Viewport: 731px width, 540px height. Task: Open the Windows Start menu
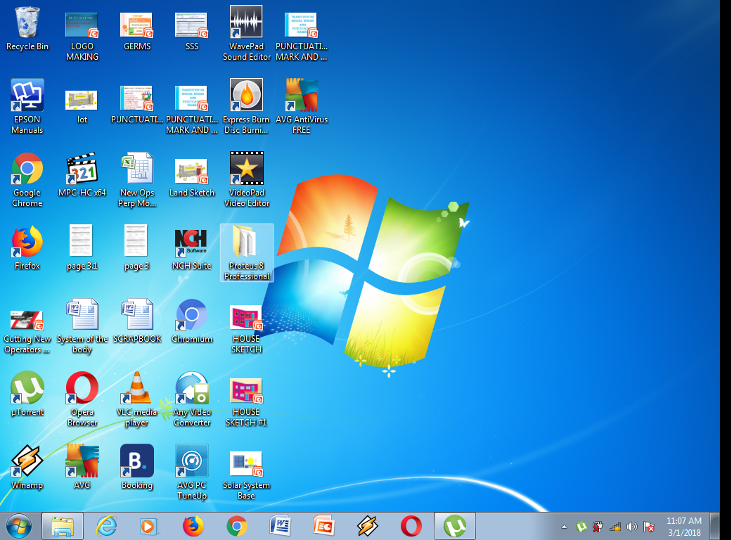(18, 526)
